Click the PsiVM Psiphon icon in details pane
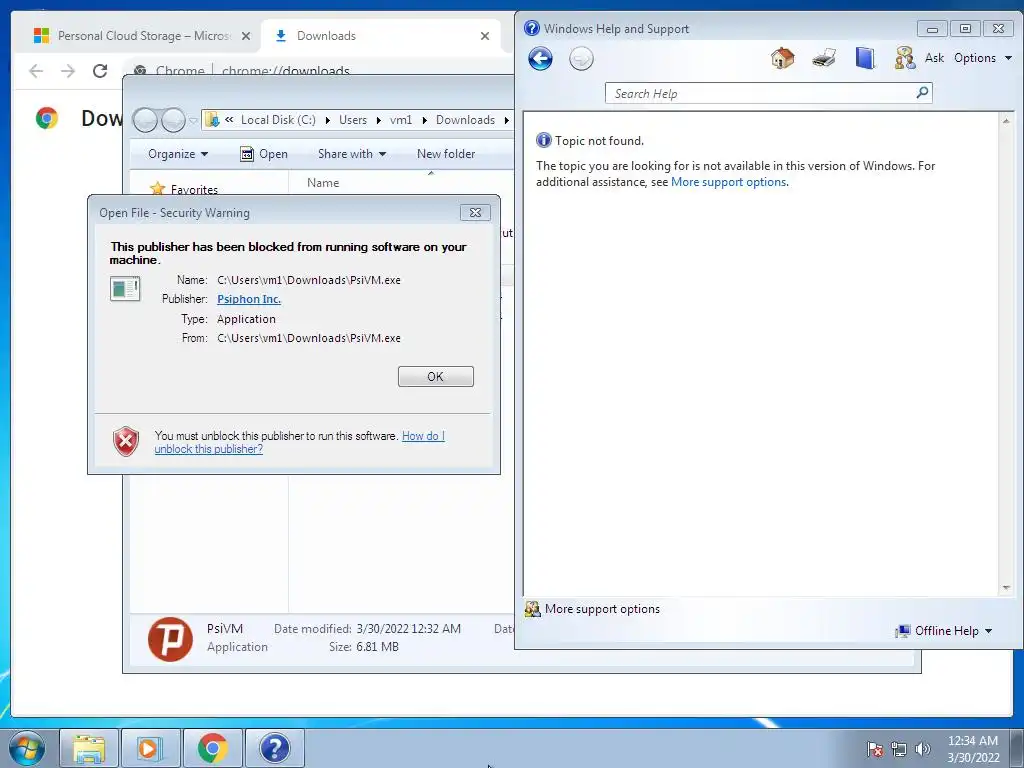 tap(170, 639)
